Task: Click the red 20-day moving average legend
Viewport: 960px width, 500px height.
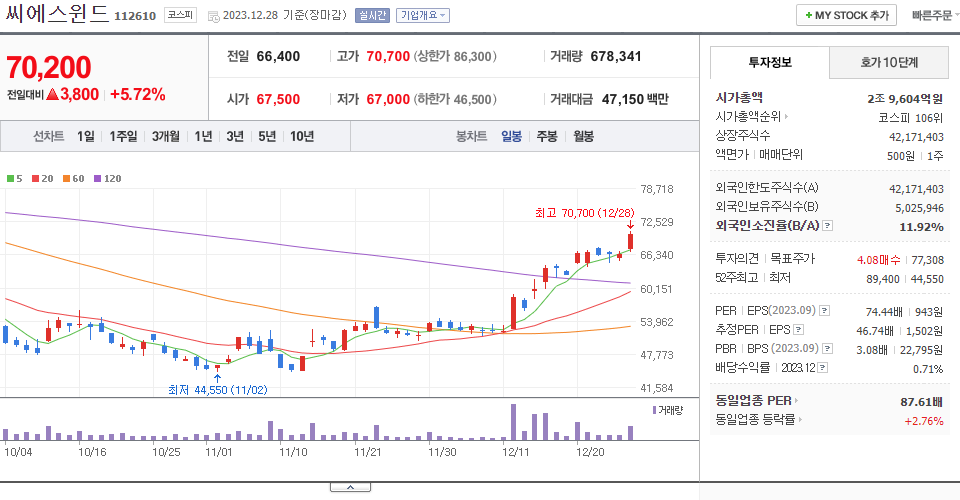Action: tap(43, 179)
